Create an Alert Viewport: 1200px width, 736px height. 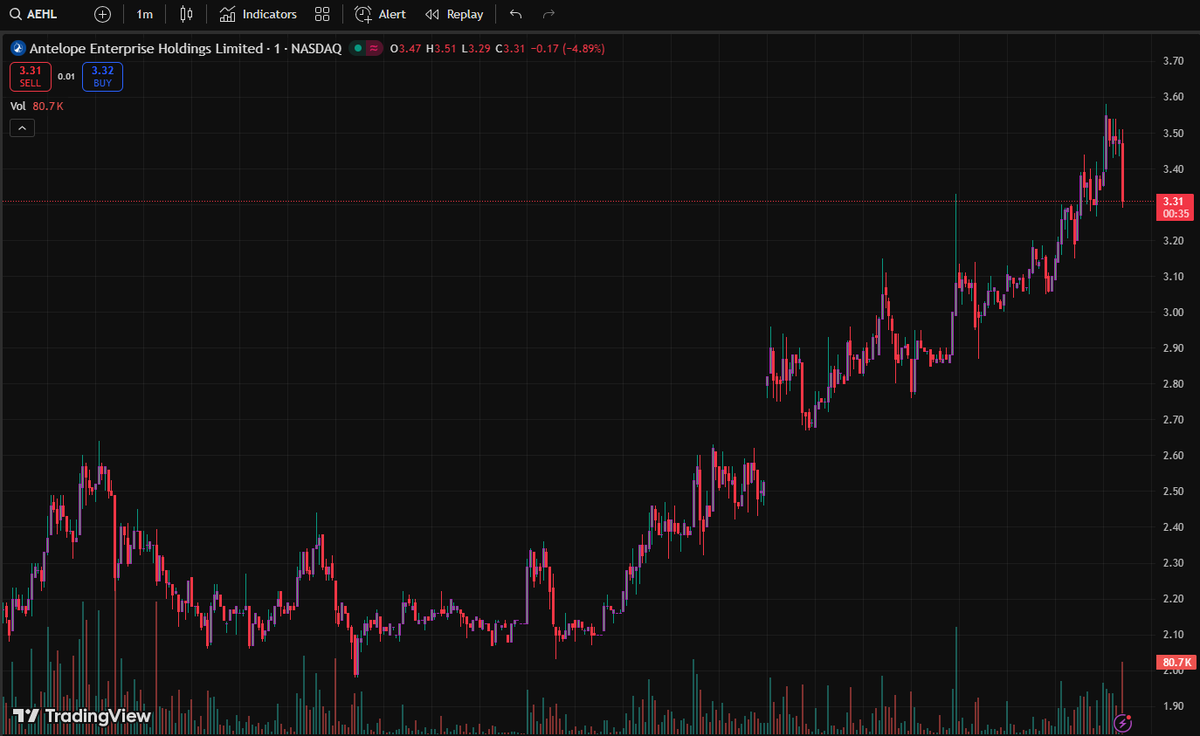pos(381,14)
